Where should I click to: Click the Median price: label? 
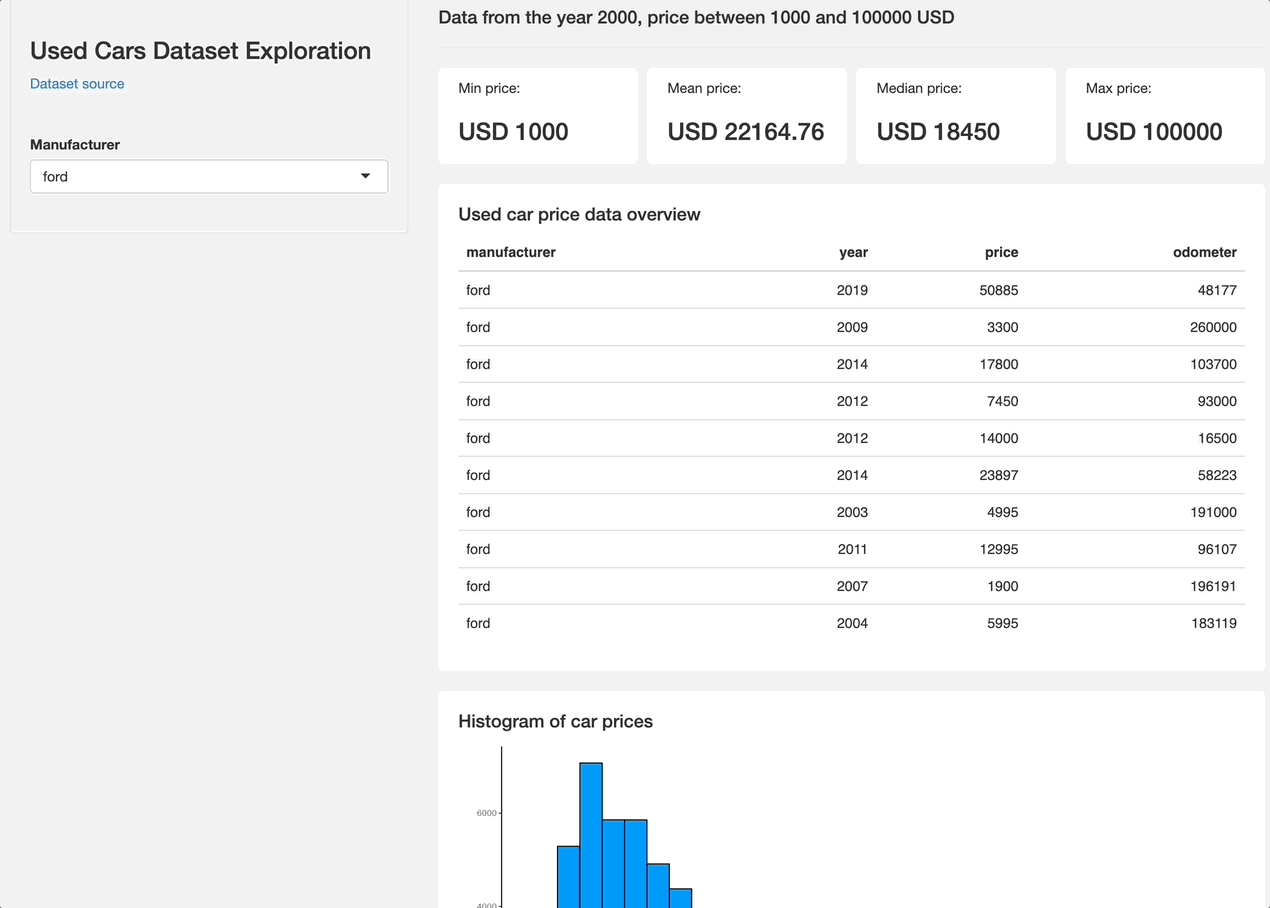[919, 89]
